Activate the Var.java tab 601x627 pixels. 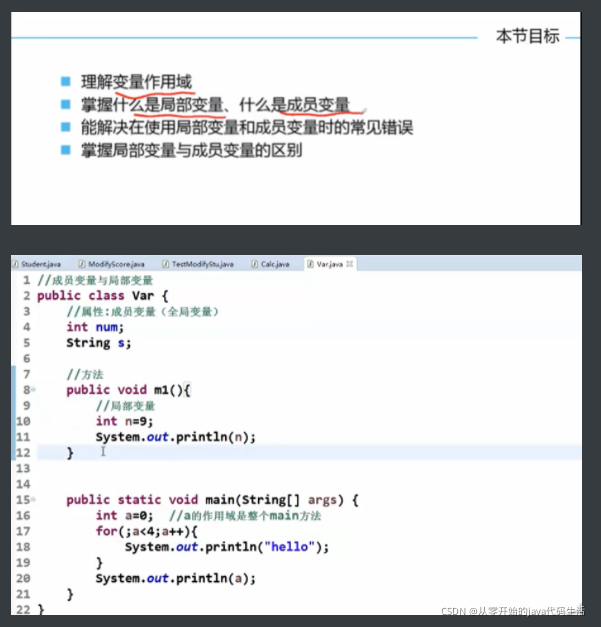[x=329, y=264]
